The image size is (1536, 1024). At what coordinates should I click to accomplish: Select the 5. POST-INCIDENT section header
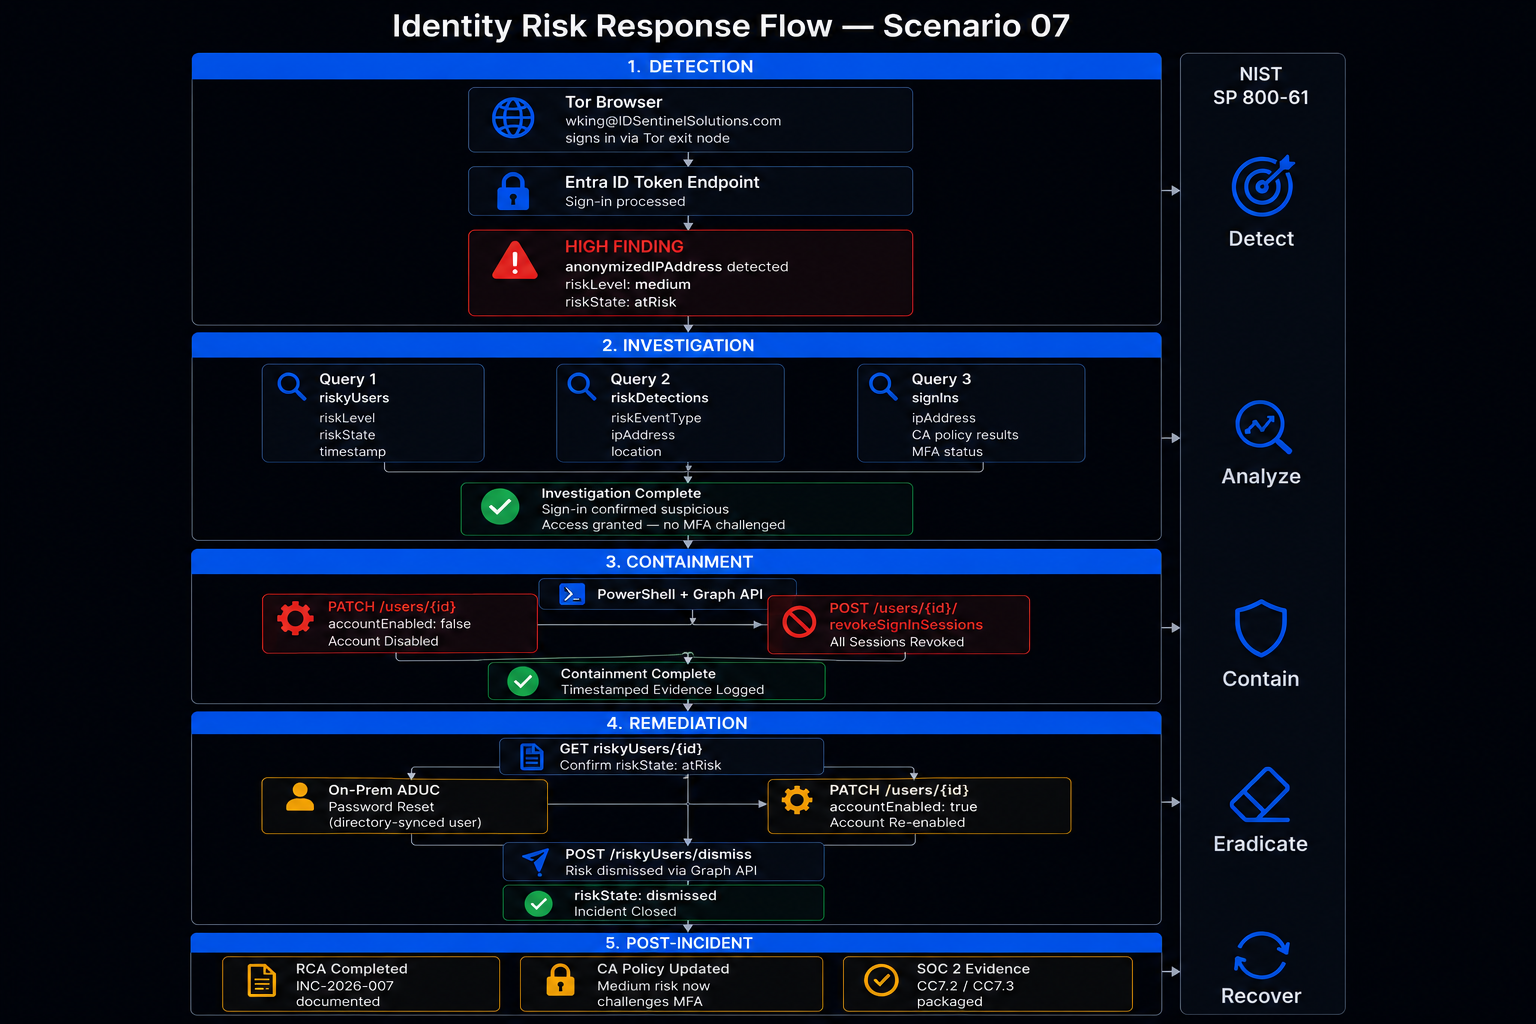coord(676,943)
